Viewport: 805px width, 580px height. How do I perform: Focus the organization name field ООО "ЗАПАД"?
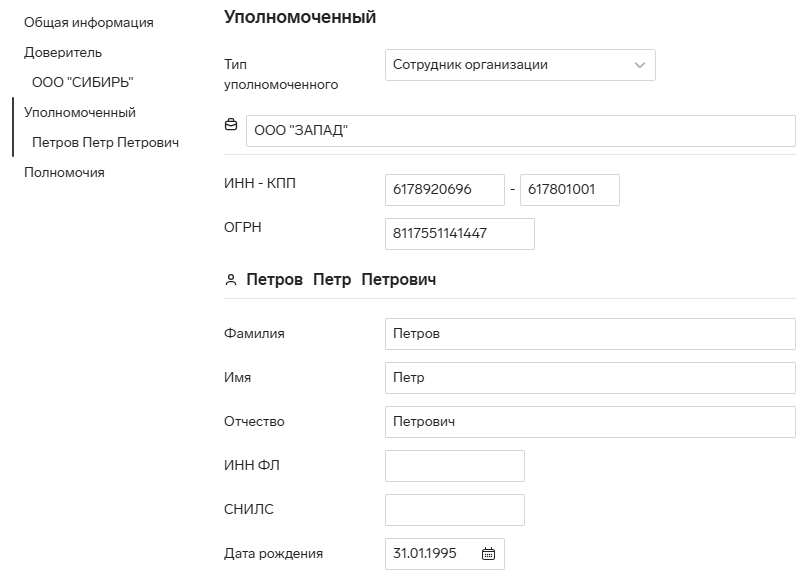(x=521, y=131)
